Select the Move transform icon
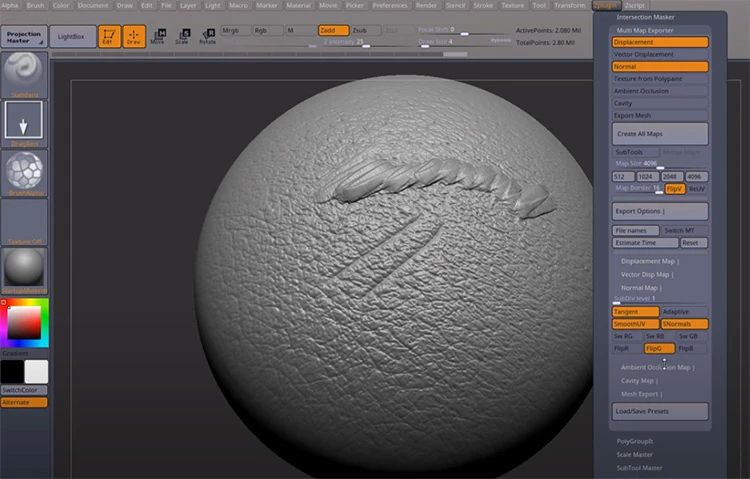The height and width of the screenshot is (479, 750). (158, 36)
